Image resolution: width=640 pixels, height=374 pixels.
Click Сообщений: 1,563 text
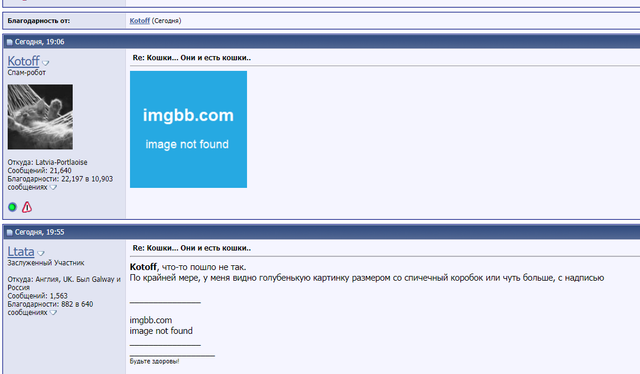coord(38,296)
